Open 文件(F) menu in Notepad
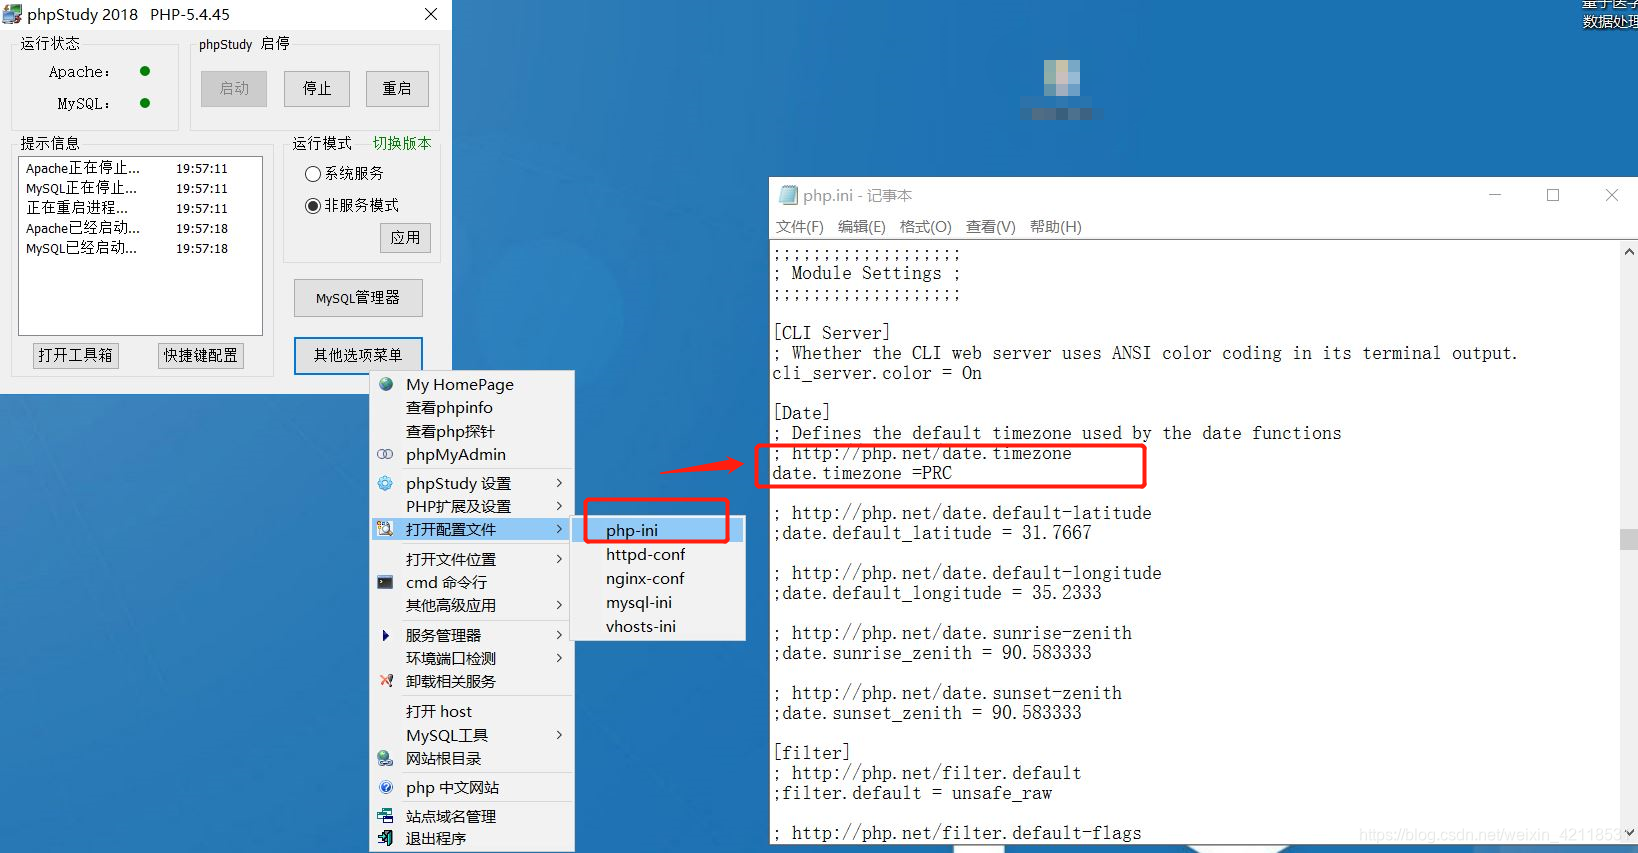This screenshot has width=1638, height=853. (x=799, y=227)
